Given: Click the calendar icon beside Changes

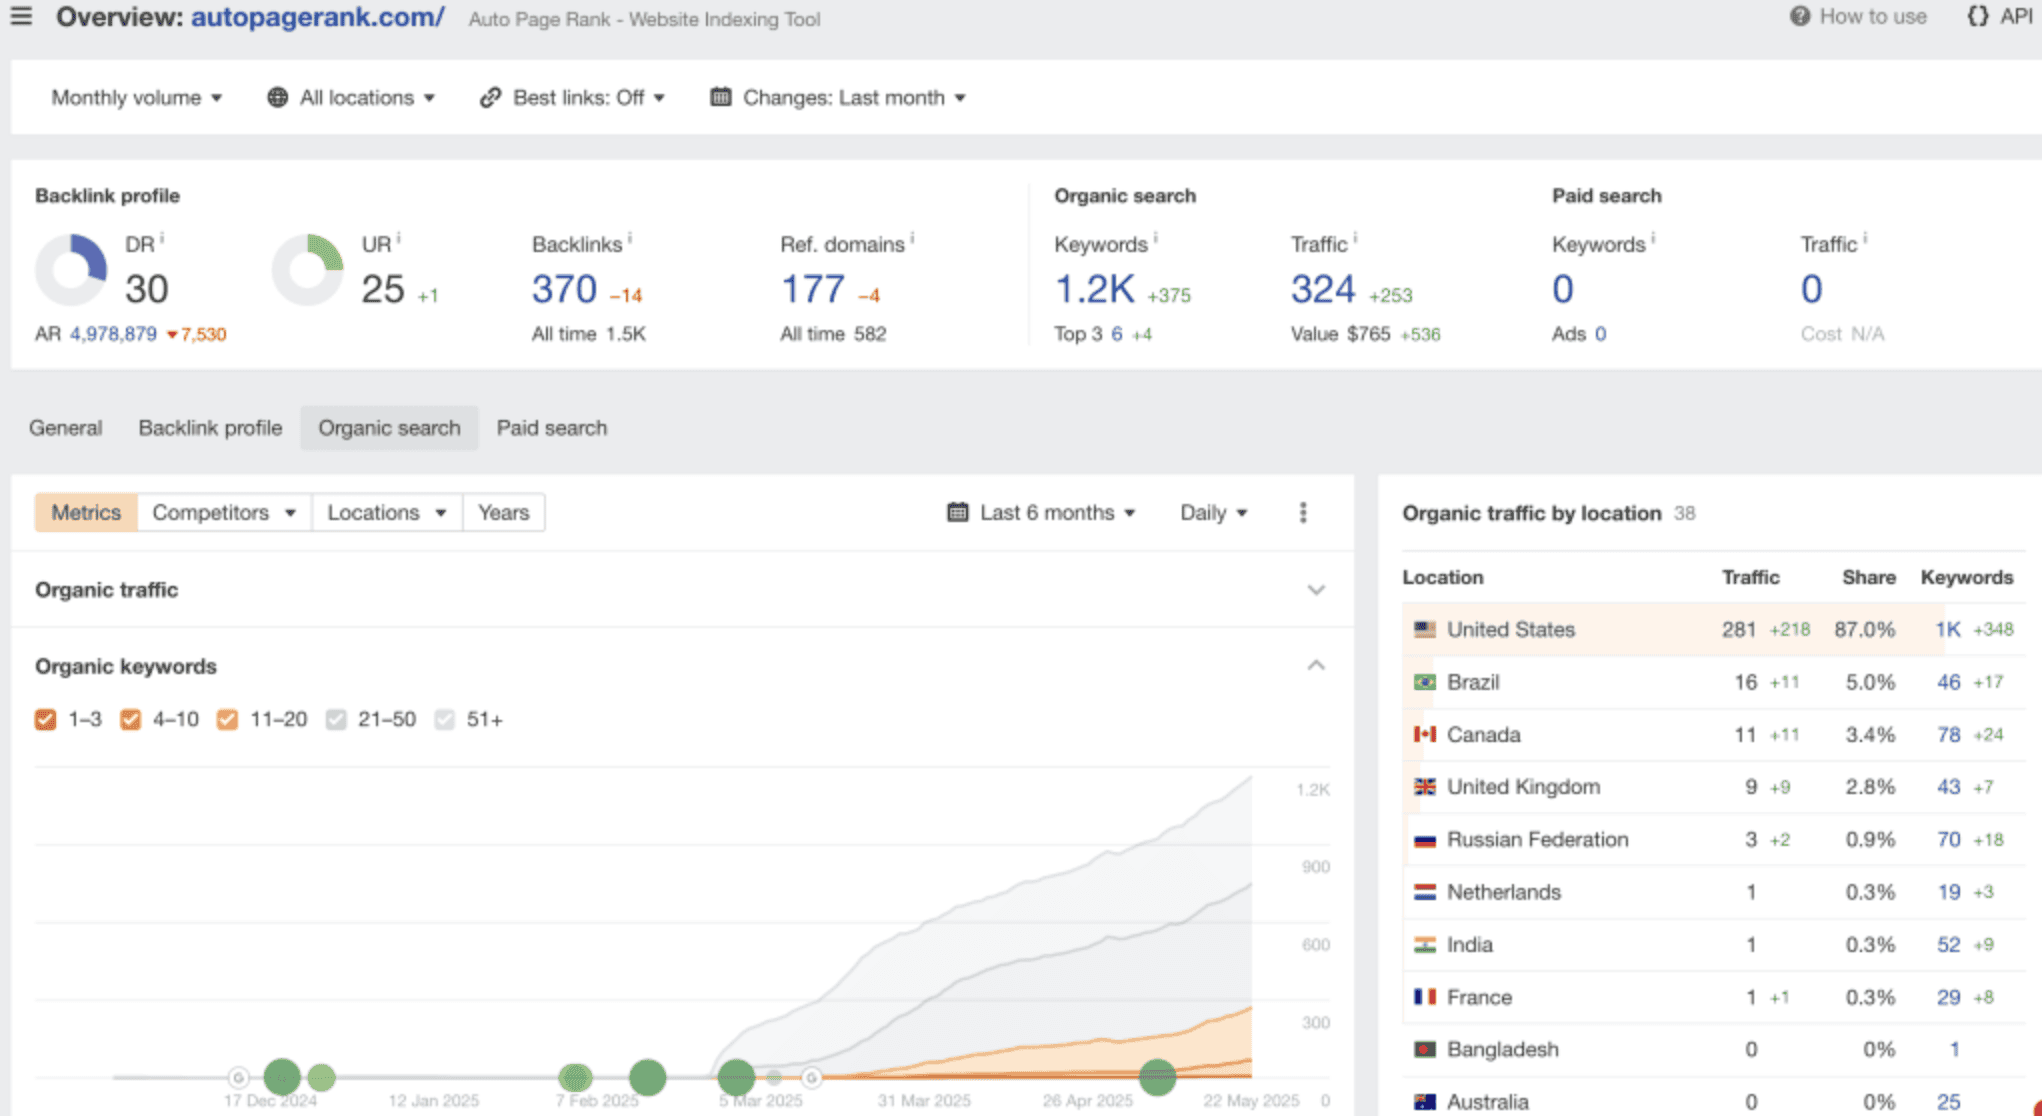Looking at the screenshot, I should pos(720,98).
